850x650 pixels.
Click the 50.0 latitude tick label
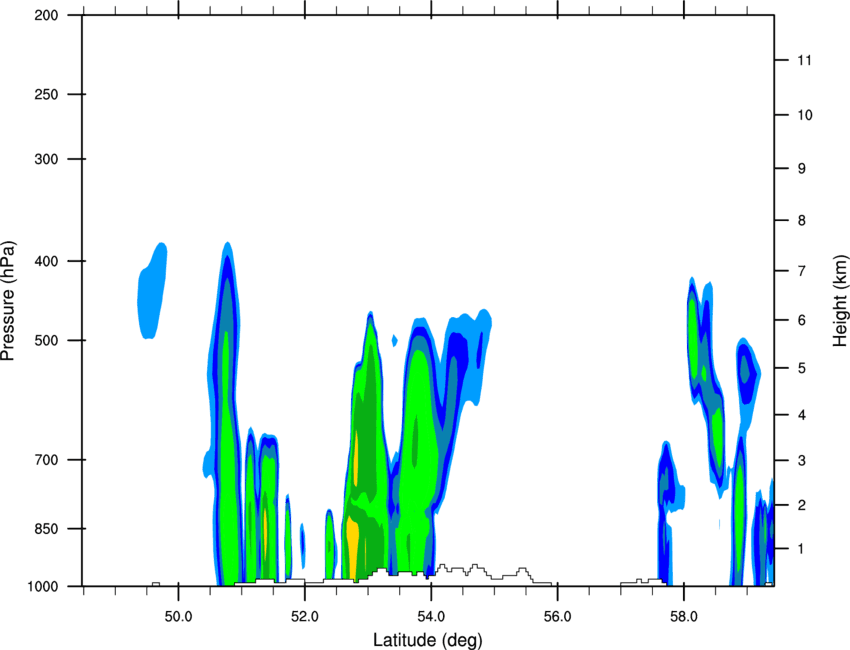coord(178,617)
